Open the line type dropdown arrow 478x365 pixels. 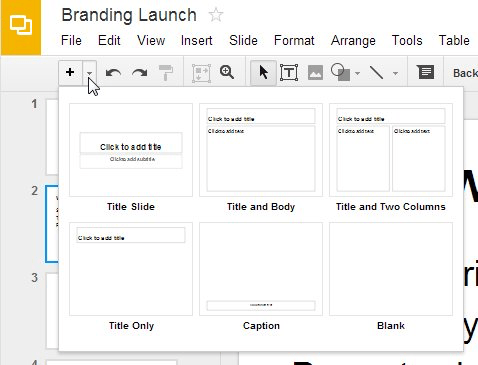(395, 73)
